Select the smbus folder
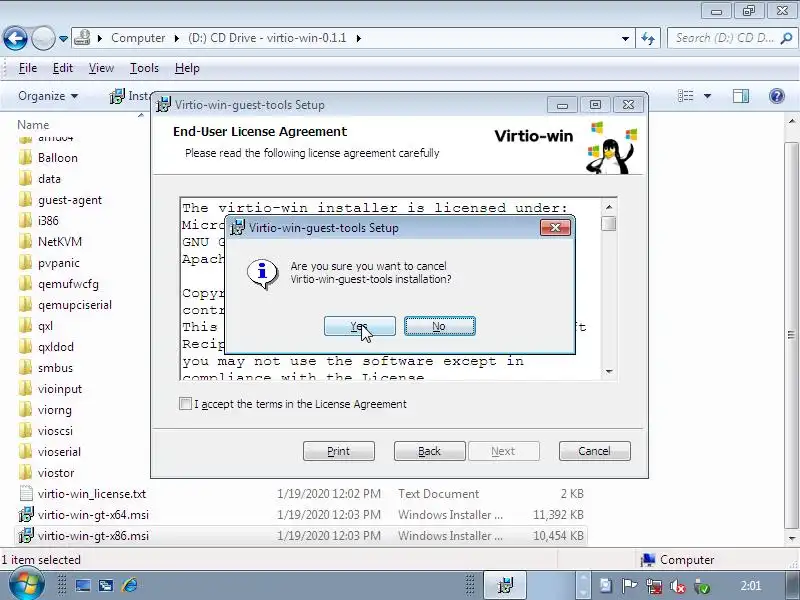This screenshot has height=600, width=800. (55, 368)
